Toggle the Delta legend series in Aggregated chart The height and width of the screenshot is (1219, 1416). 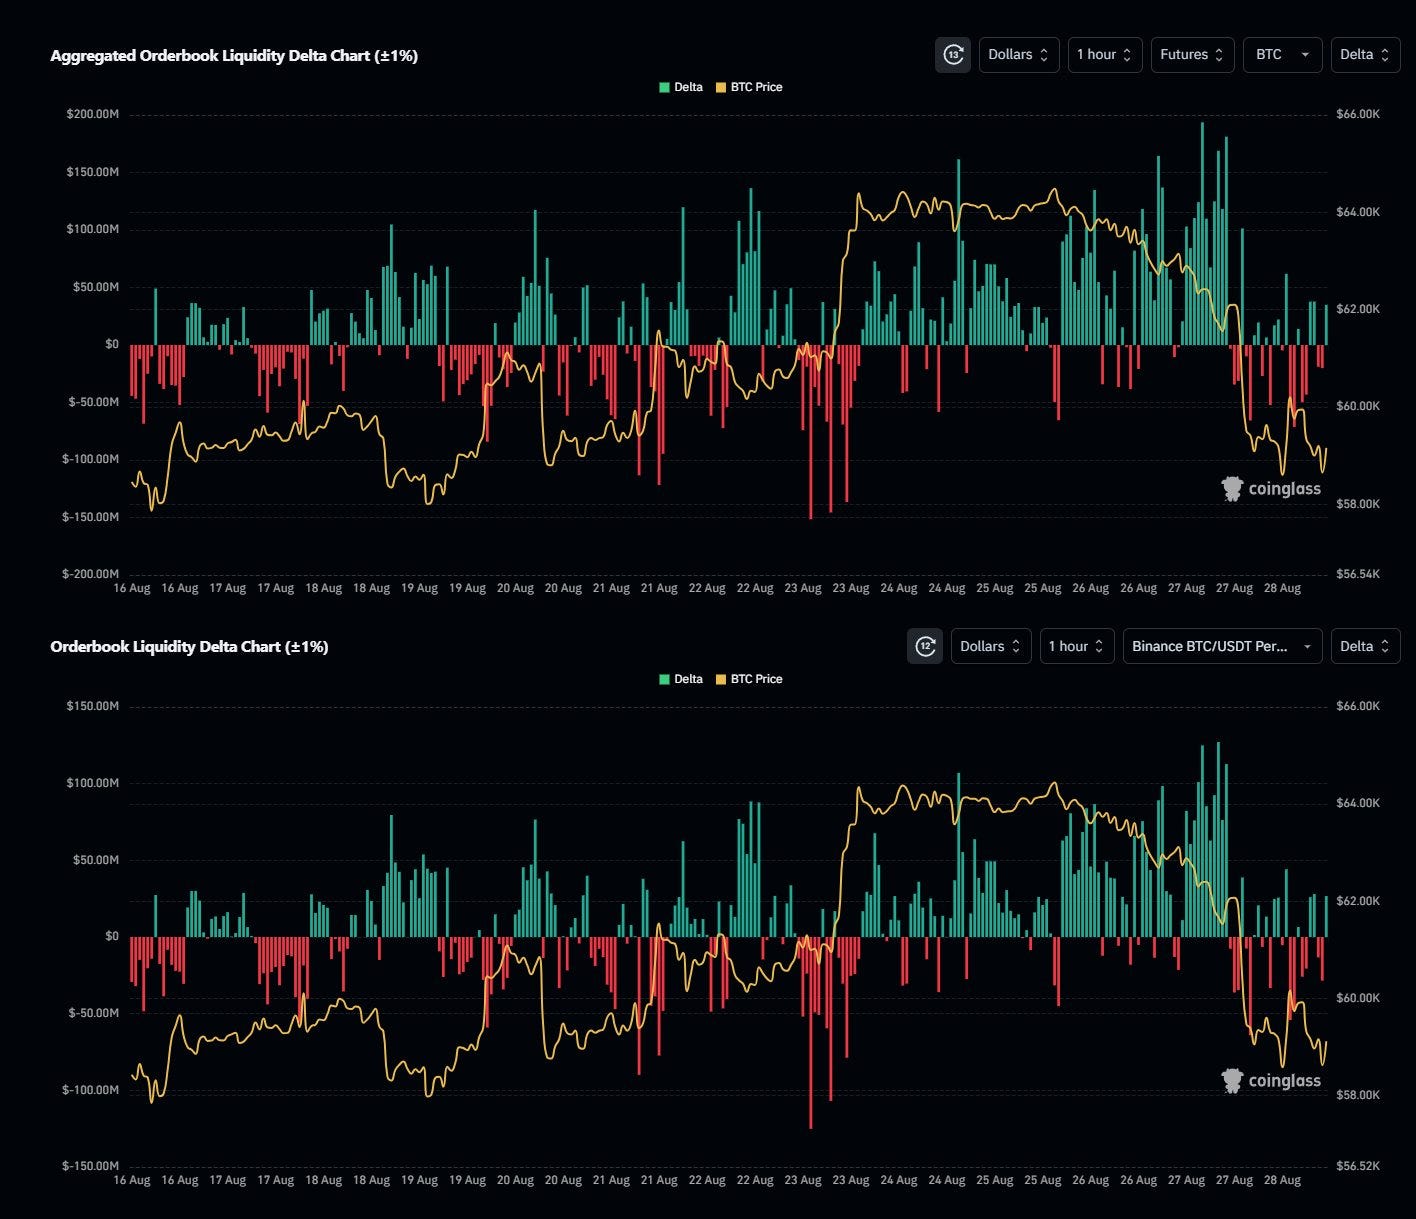[681, 87]
